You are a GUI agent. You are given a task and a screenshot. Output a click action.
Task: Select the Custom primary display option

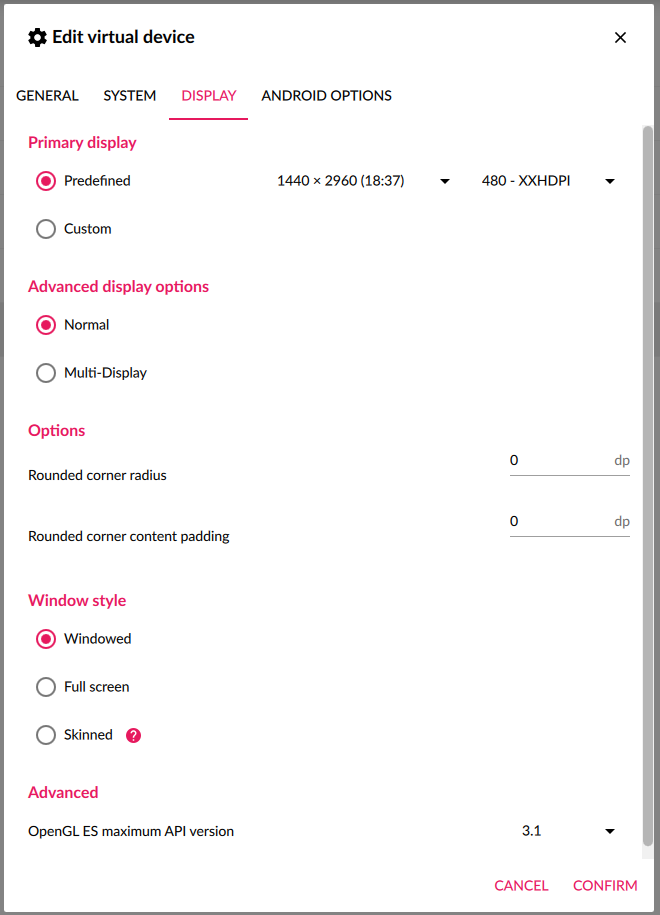point(45,229)
